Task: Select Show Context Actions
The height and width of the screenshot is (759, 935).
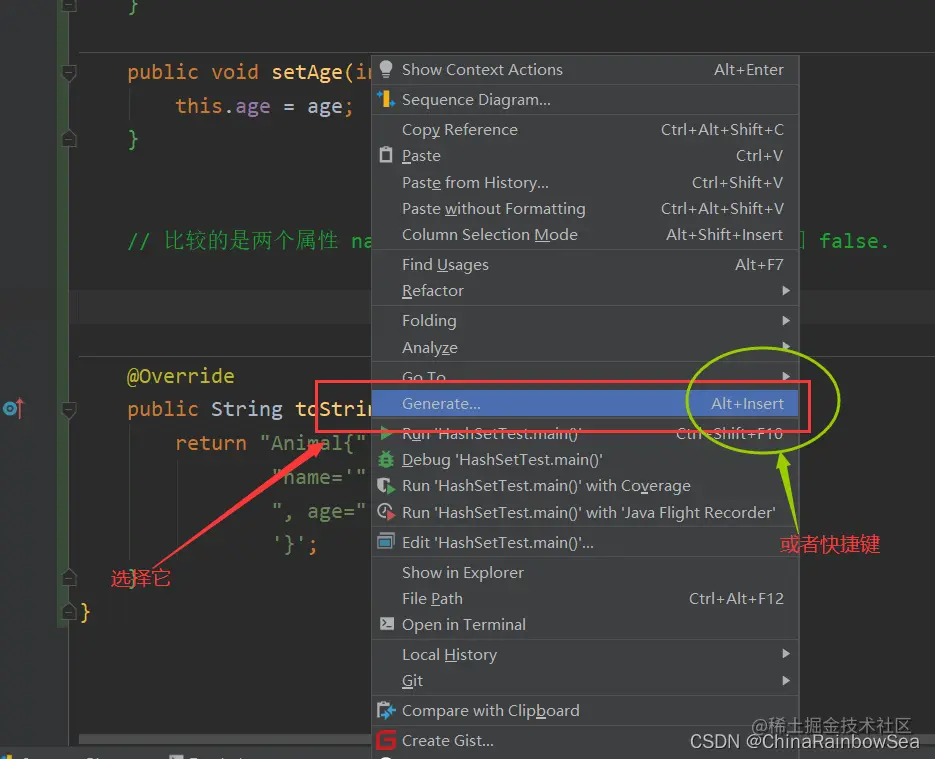Action: click(x=585, y=70)
